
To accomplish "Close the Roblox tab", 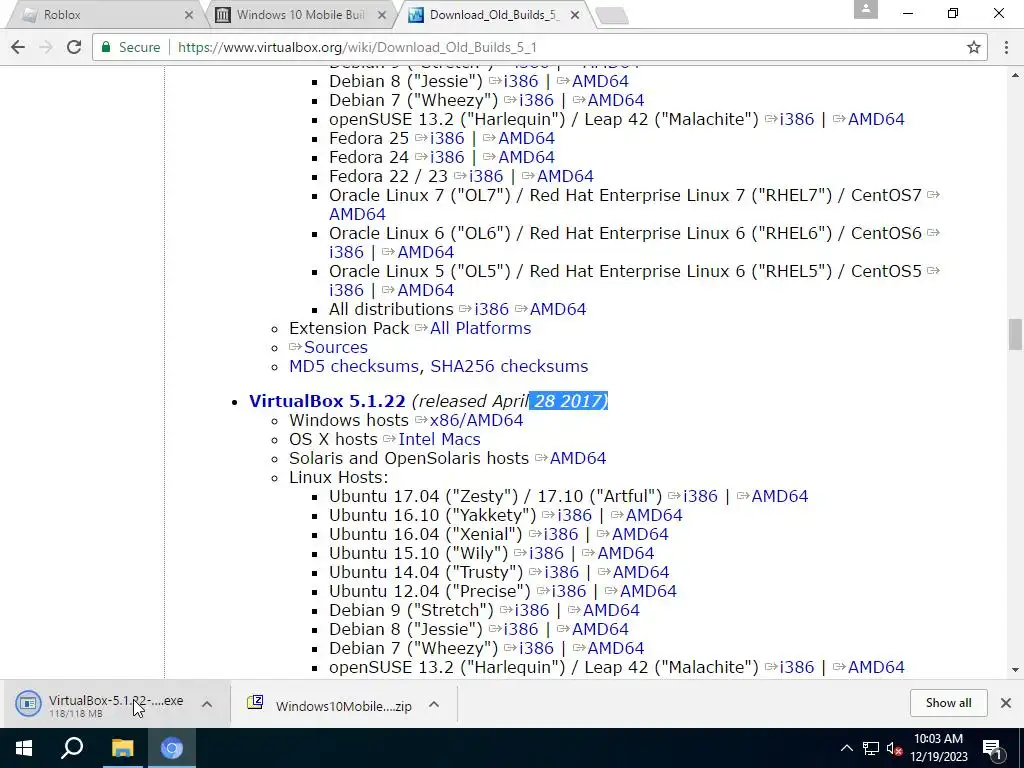I will (x=189, y=14).
